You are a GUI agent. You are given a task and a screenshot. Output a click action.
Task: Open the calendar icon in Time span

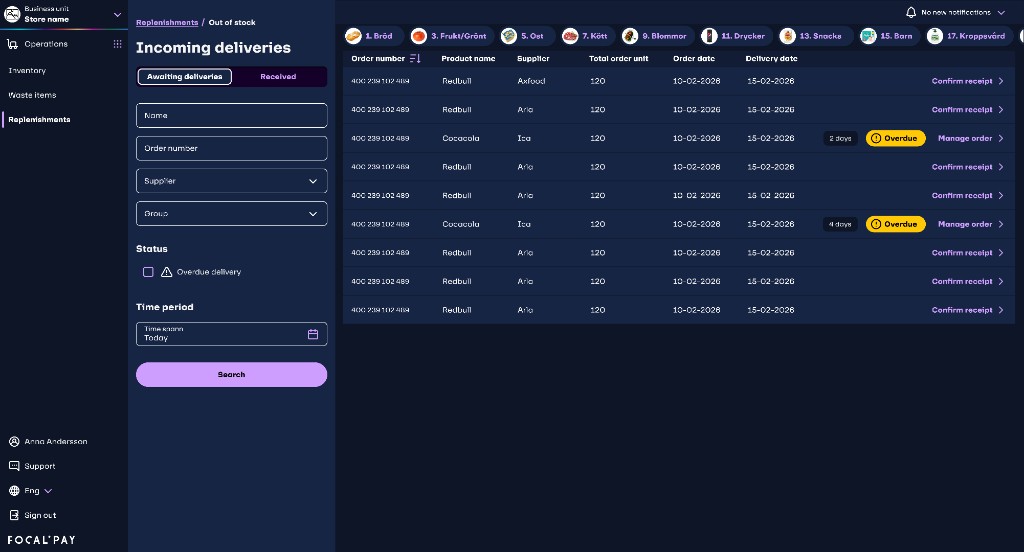pyautogui.click(x=313, y=334)
